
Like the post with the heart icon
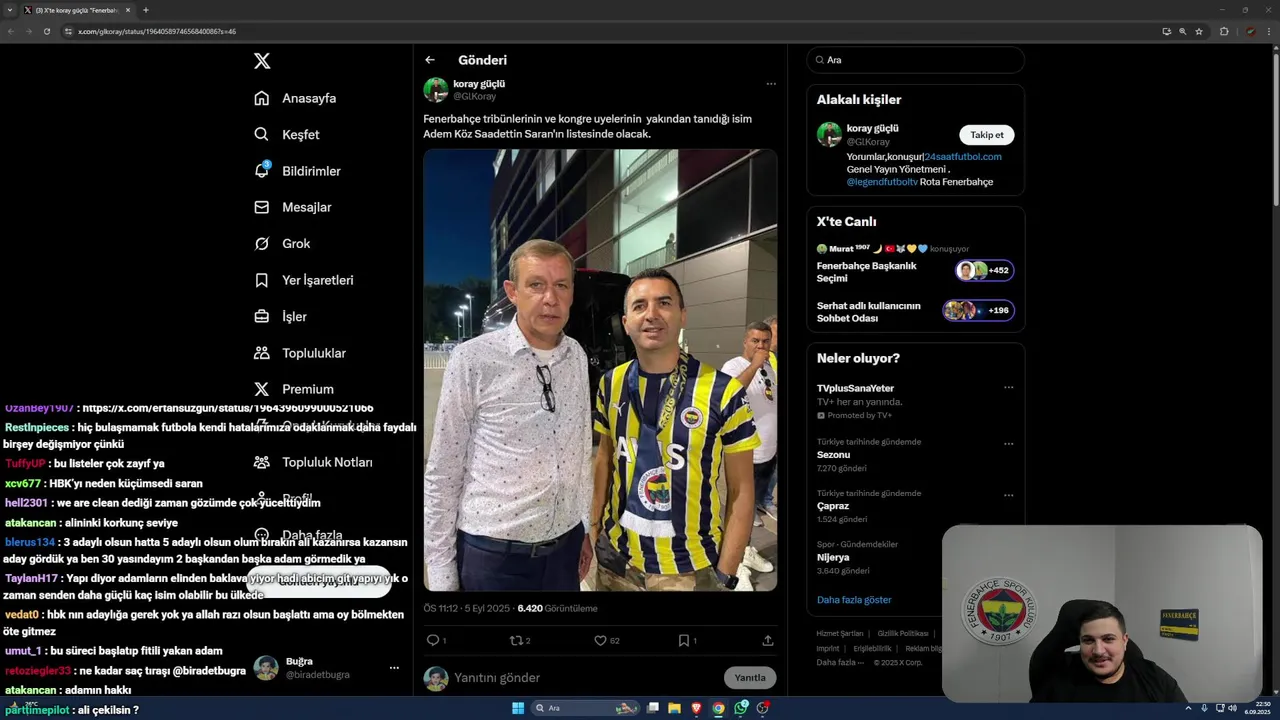(600, 640)
